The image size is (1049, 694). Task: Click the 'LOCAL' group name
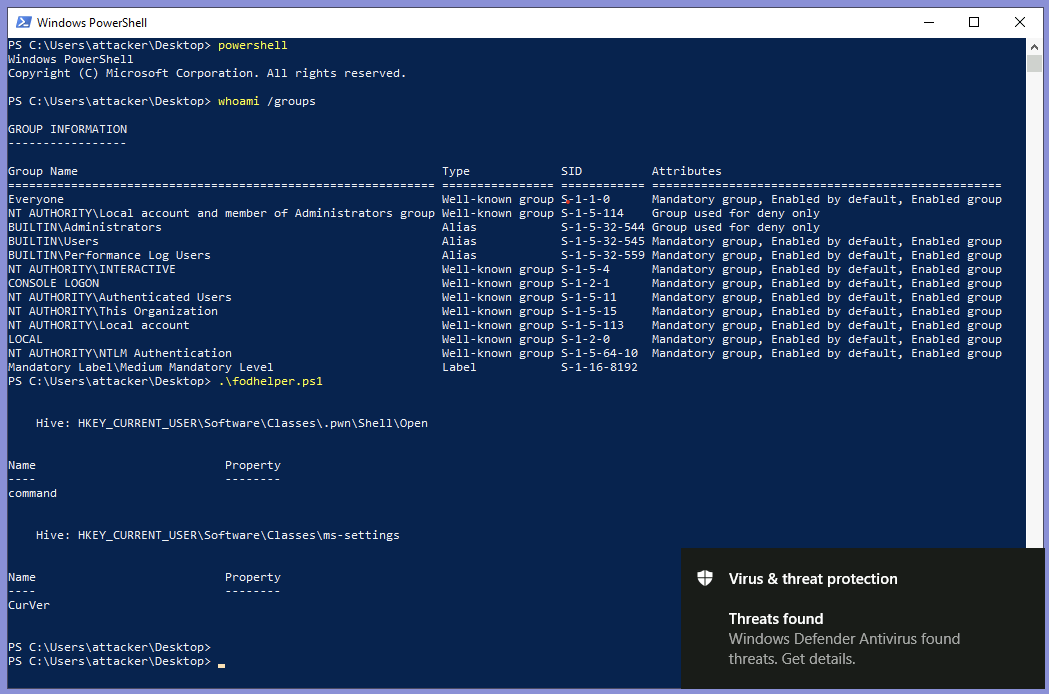point(25,339)
